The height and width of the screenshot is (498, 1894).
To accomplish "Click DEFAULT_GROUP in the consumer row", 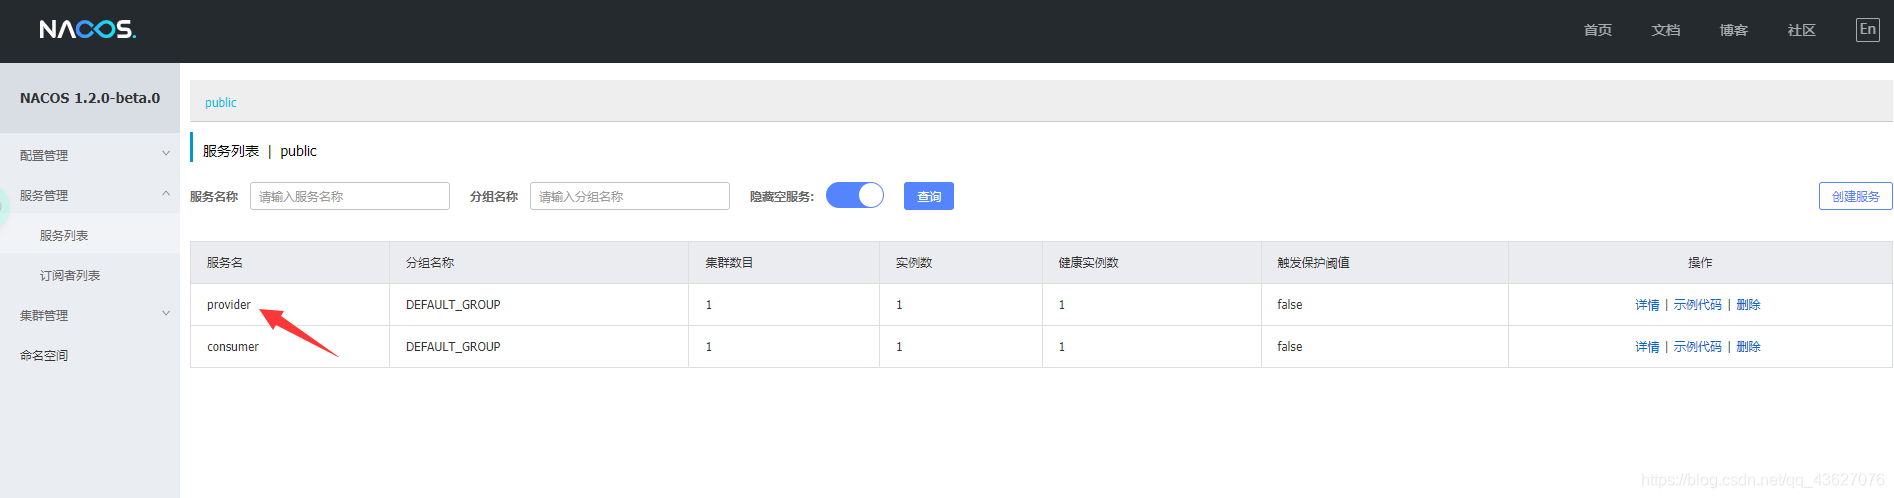I will tap(453, 347).
